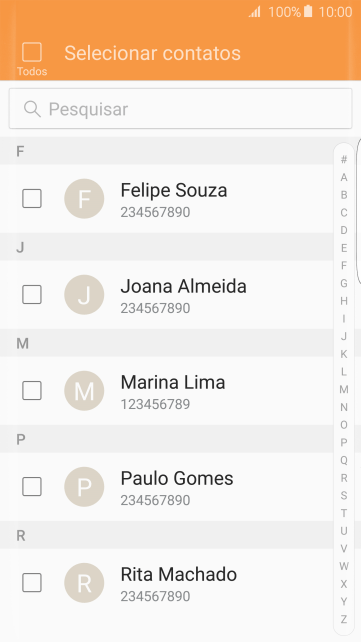
Task: Tap the battery icon in status bar
Action: click(x=308, y=11)
